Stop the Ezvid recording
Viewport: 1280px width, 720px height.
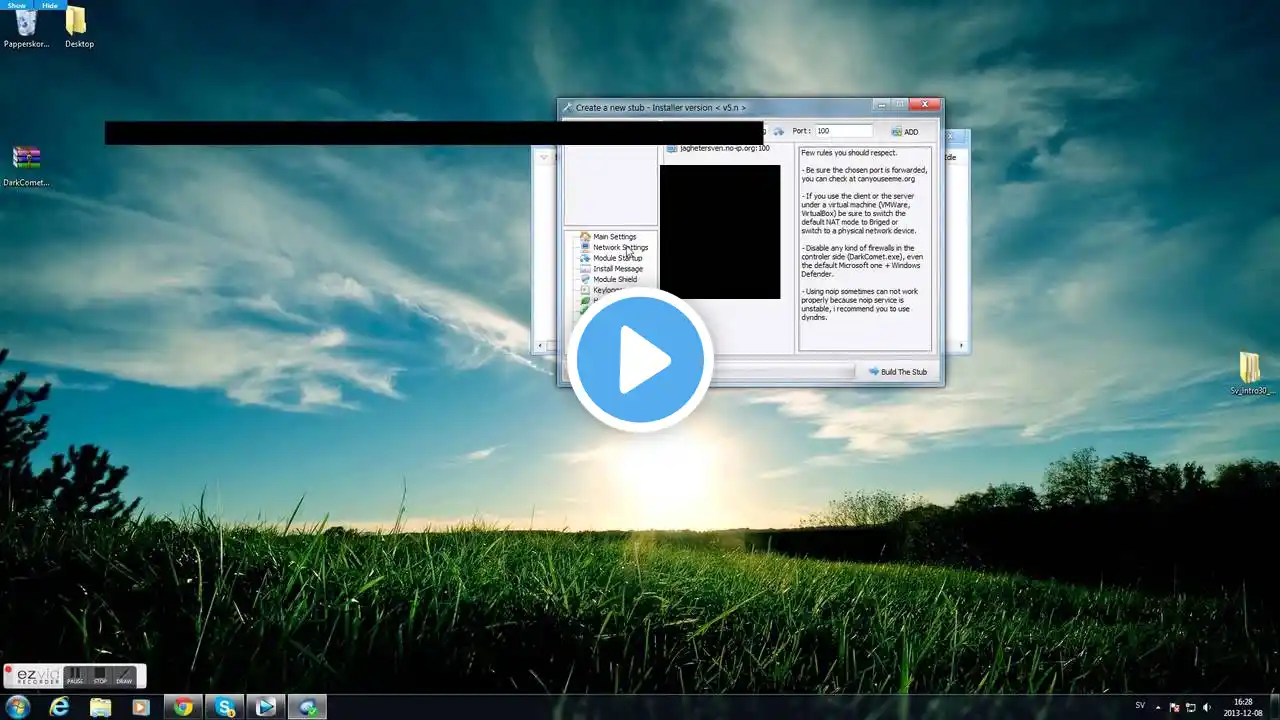coord(100,676)
